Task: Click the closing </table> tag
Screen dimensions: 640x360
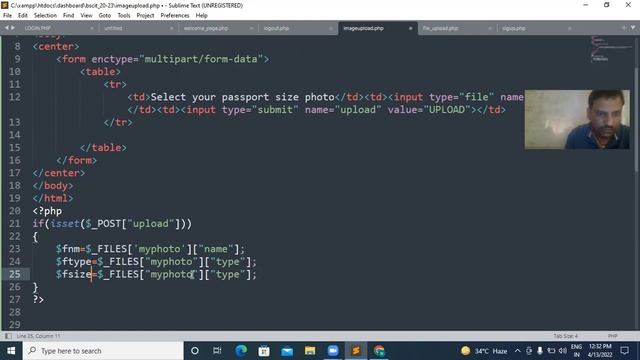Action: click(x=103, y=148)
